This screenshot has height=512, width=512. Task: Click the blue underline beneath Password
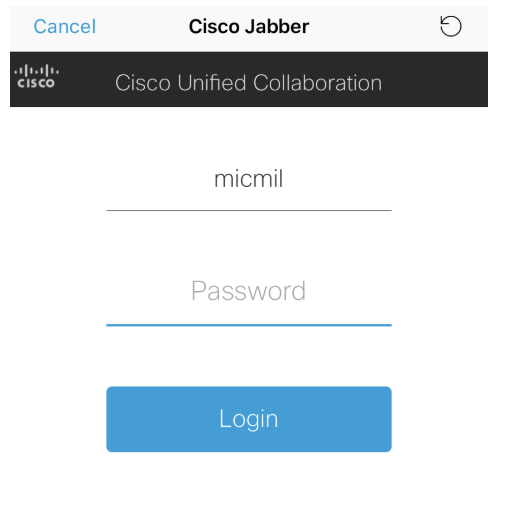coord(249,325)
